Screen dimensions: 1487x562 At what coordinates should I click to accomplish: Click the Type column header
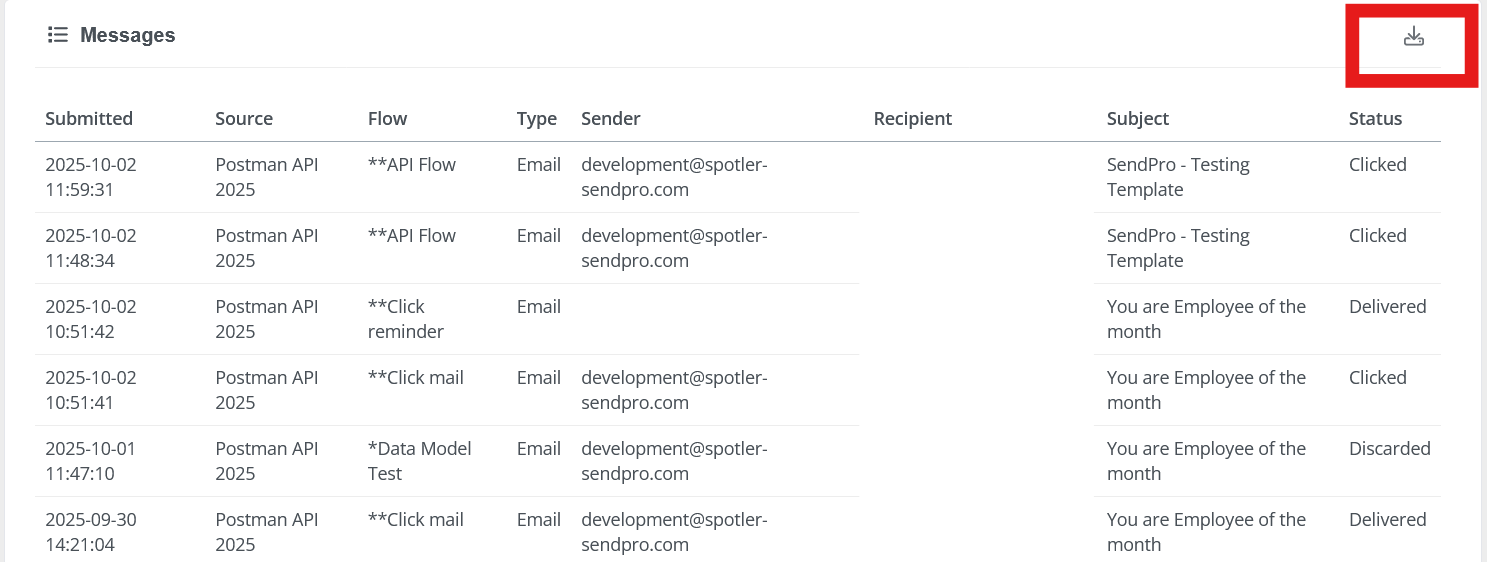pos(536,119)
